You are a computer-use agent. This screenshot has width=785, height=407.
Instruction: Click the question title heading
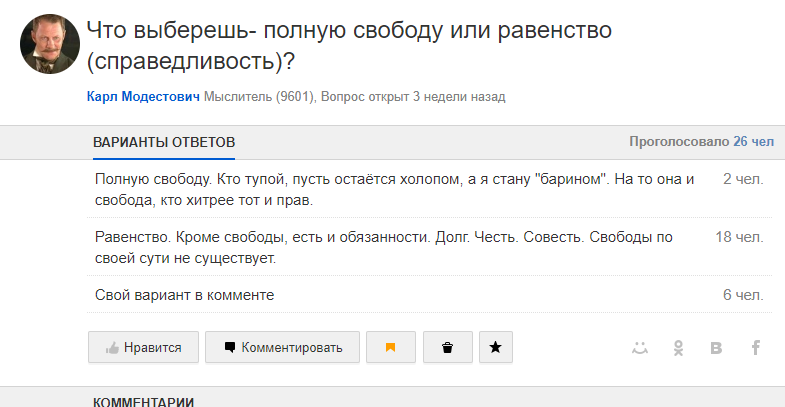[x=349, y=46]
